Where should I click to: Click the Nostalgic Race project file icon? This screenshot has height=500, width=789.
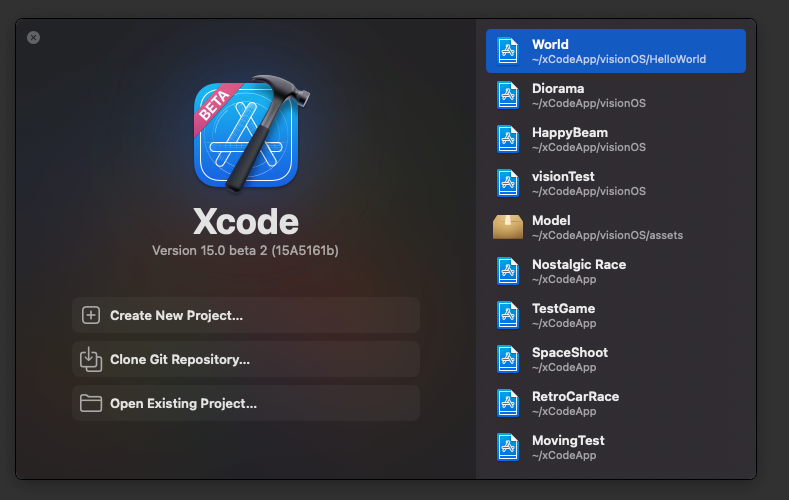pos(508,271)
